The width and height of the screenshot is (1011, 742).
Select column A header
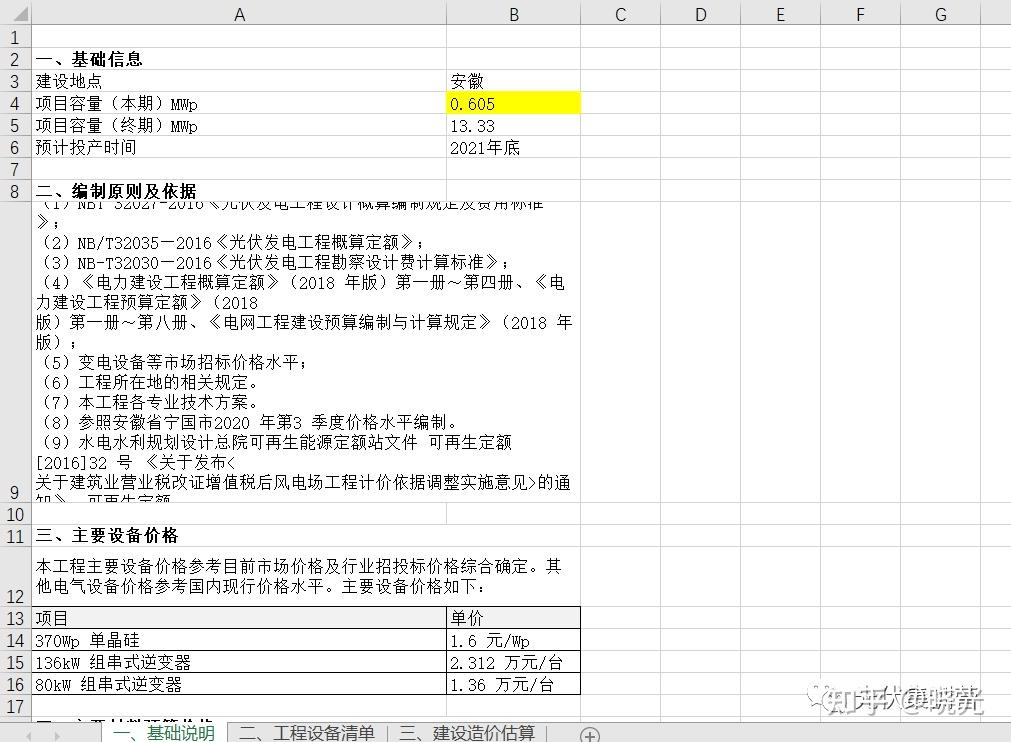point(239,13)
